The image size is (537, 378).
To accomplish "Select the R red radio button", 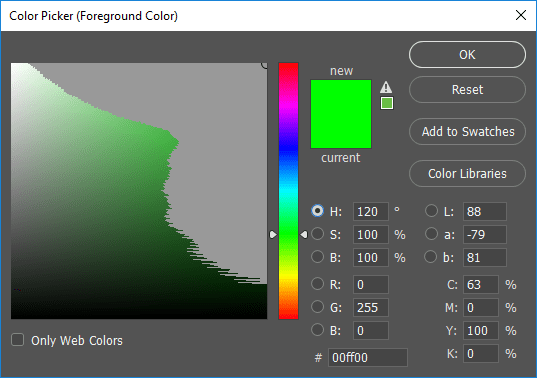I will [x=317, y=284].
